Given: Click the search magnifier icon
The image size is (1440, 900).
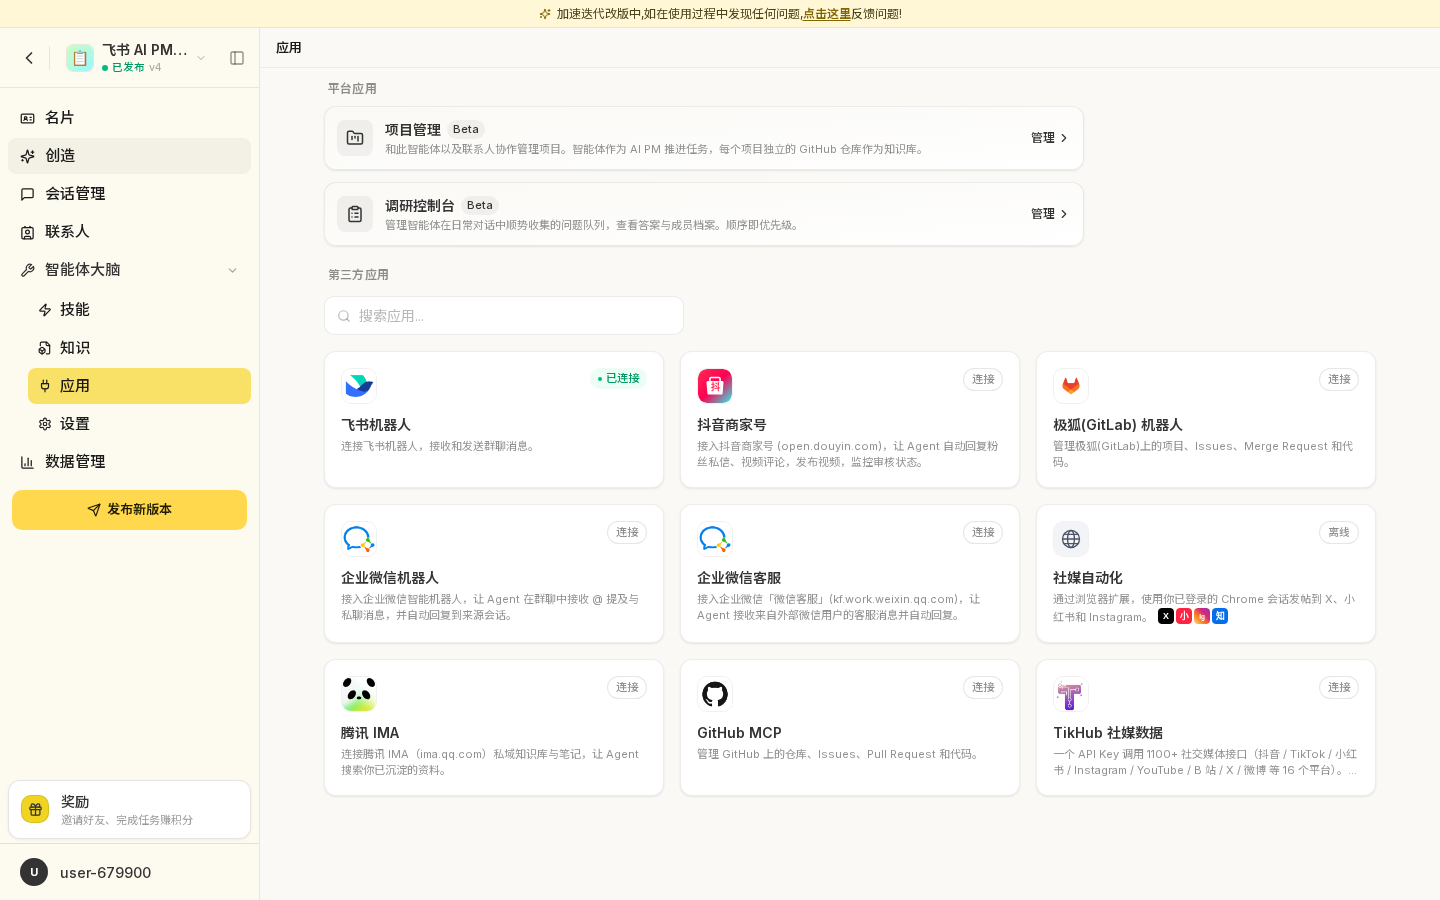Looking at the screenshot, I should 344,316.
